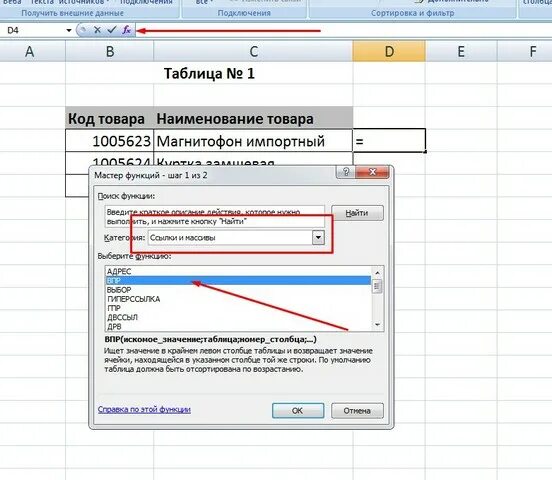552x480 pixels.
Task: Open the Категория dropdown arrow
Action: click(318, 238)
